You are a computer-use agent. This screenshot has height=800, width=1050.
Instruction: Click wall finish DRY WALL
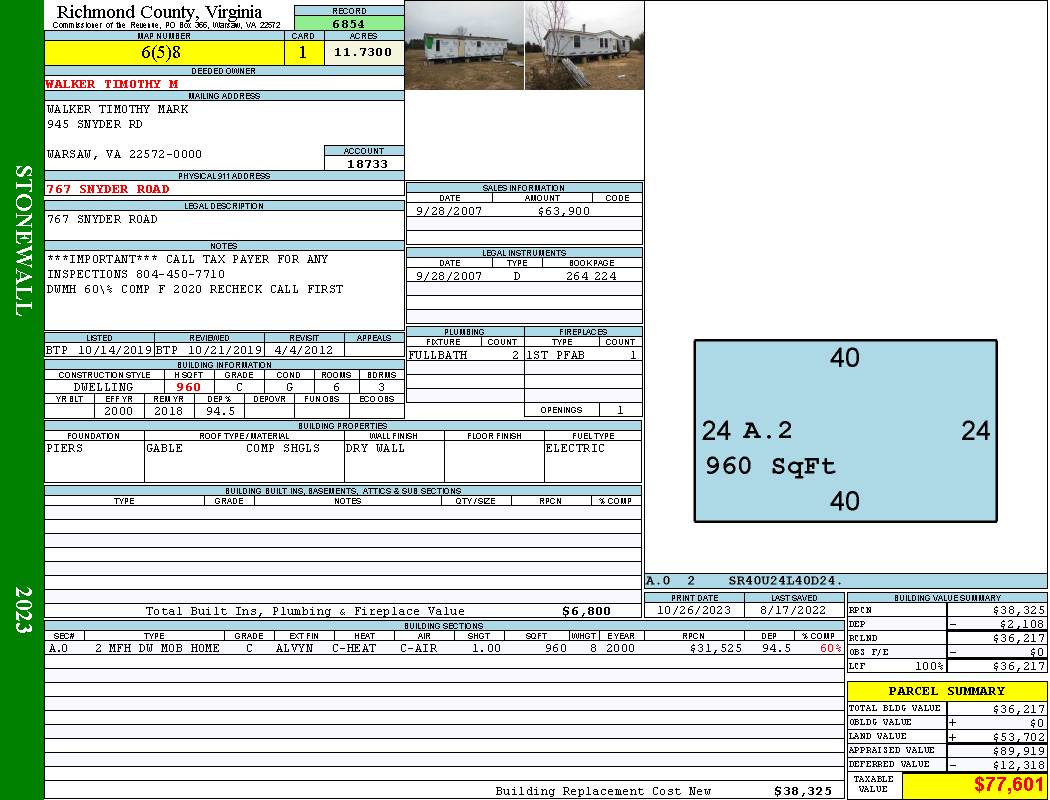pyautogui.click(x=375, y=448)
